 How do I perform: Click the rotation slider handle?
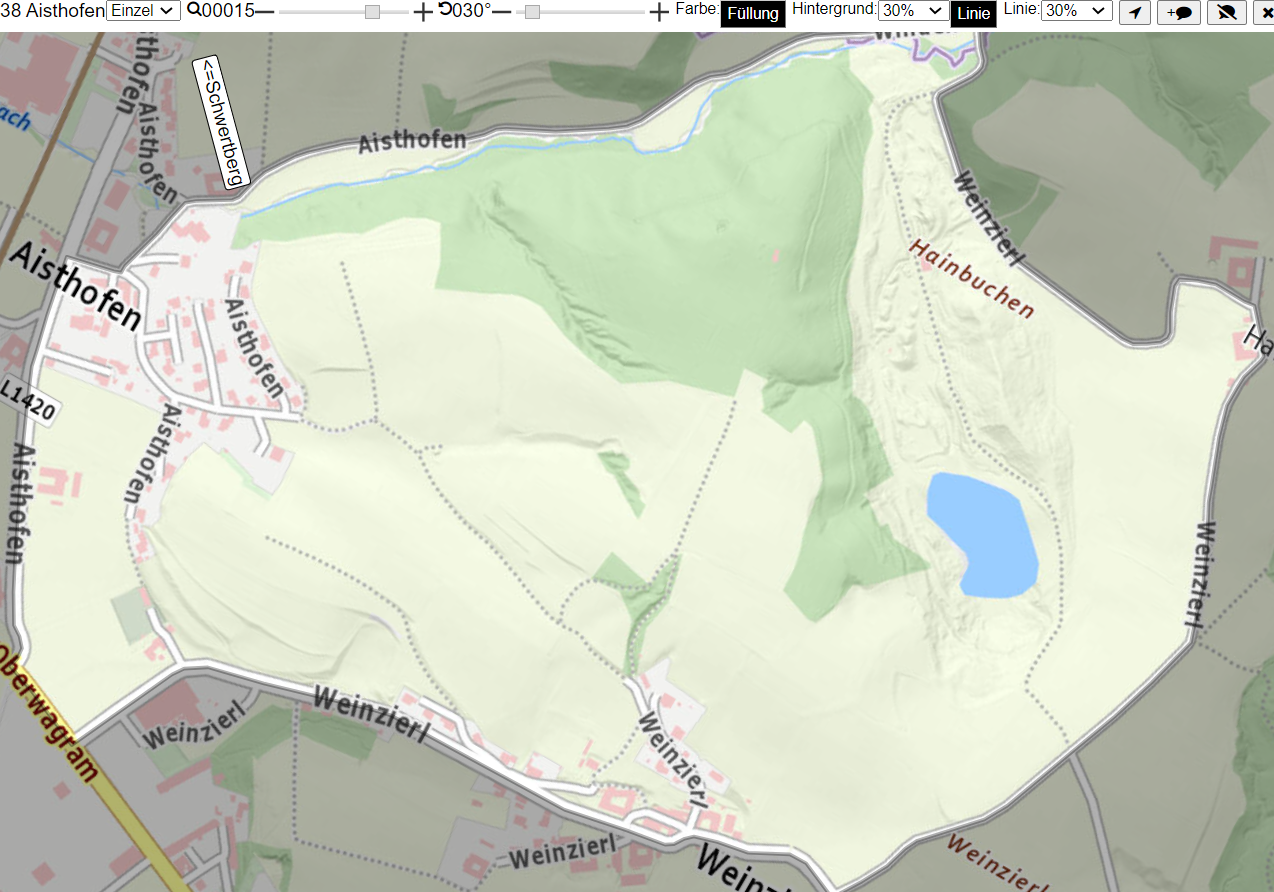coord(532,12)
